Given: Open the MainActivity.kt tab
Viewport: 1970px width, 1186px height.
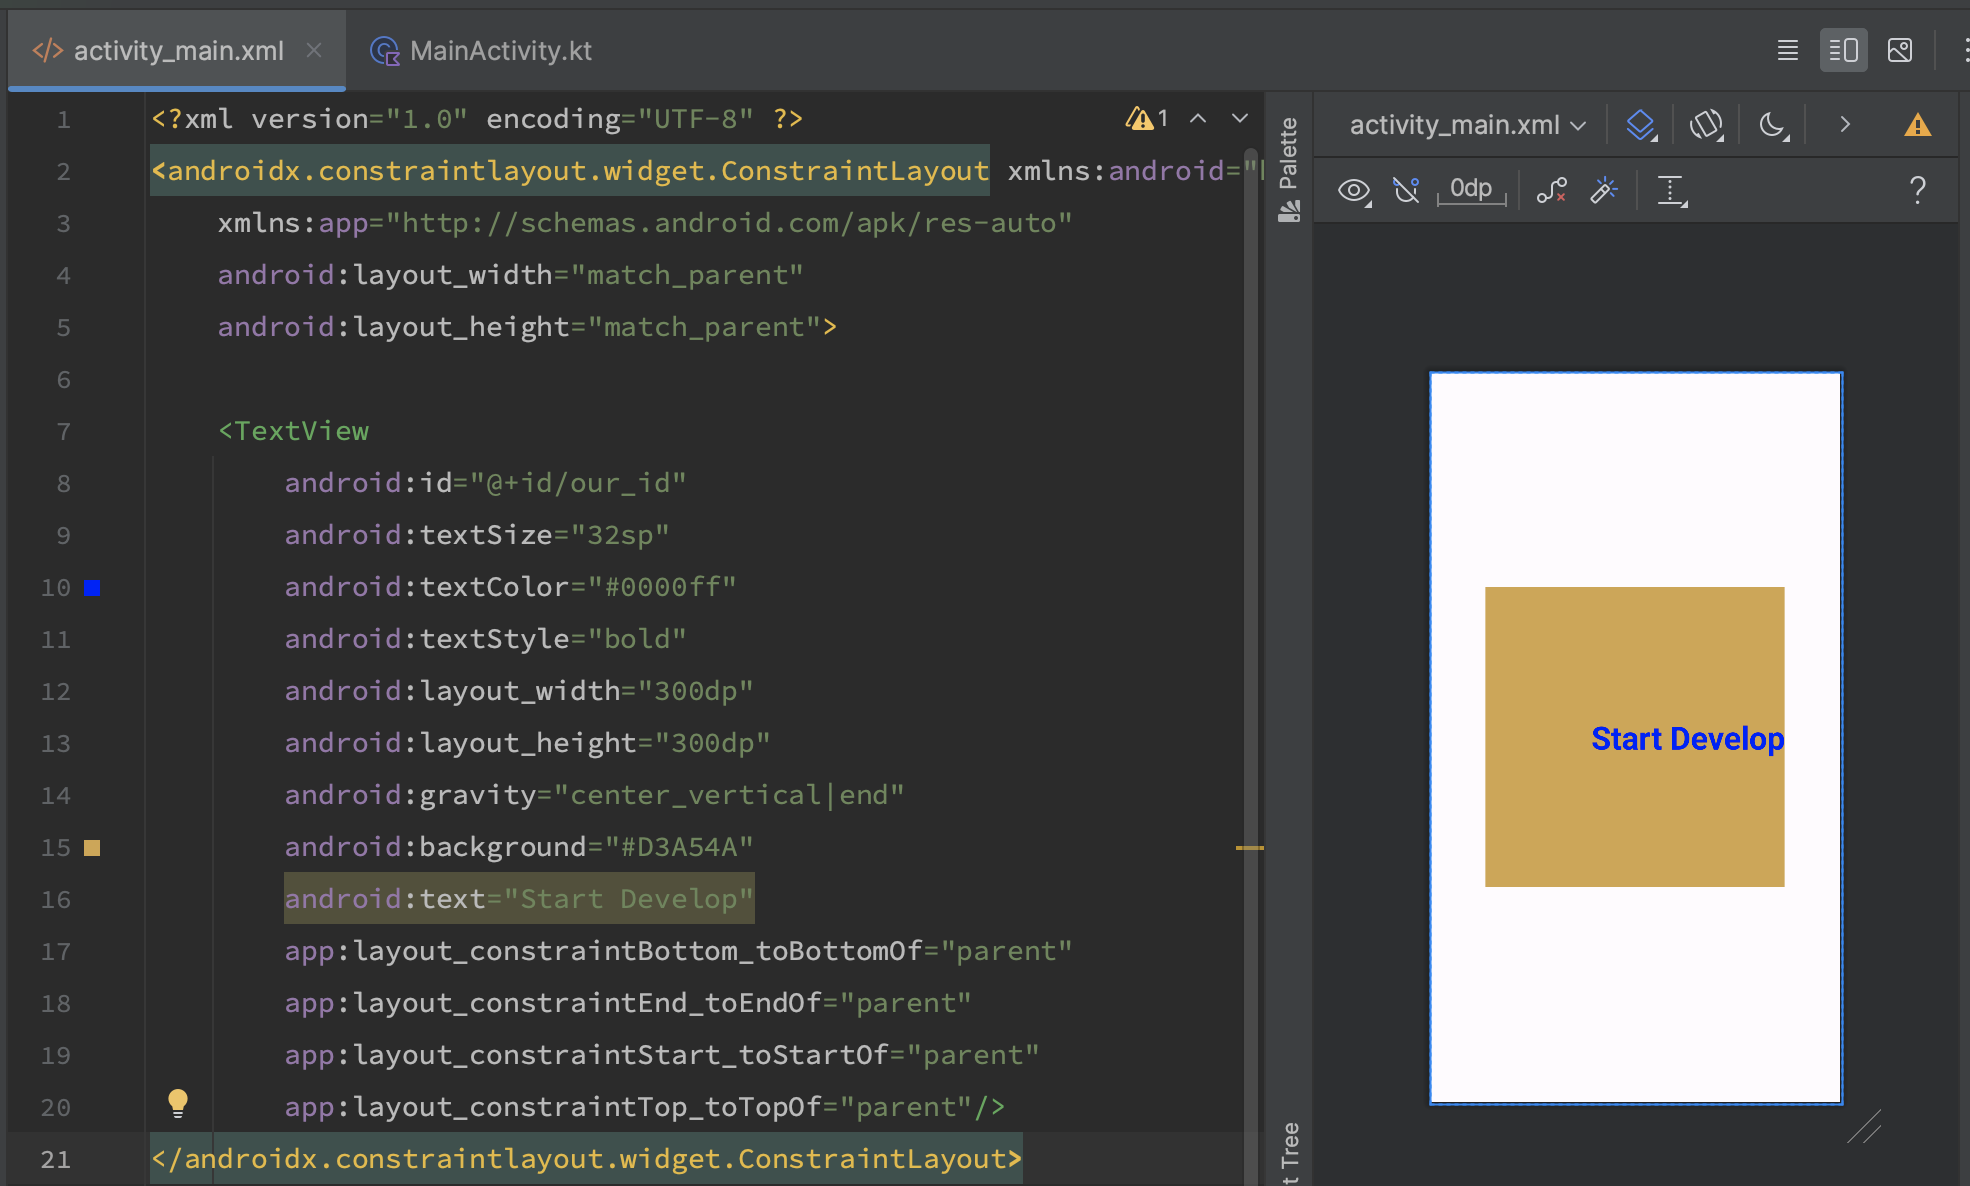Looking at the screenshot, I should [x=481, y=50].
